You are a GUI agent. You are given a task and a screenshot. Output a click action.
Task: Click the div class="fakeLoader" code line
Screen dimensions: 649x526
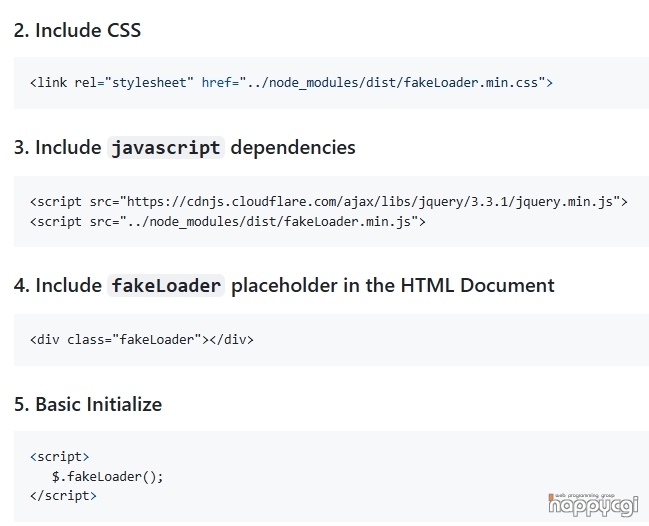pyautogui.click(x=142, y=340)
